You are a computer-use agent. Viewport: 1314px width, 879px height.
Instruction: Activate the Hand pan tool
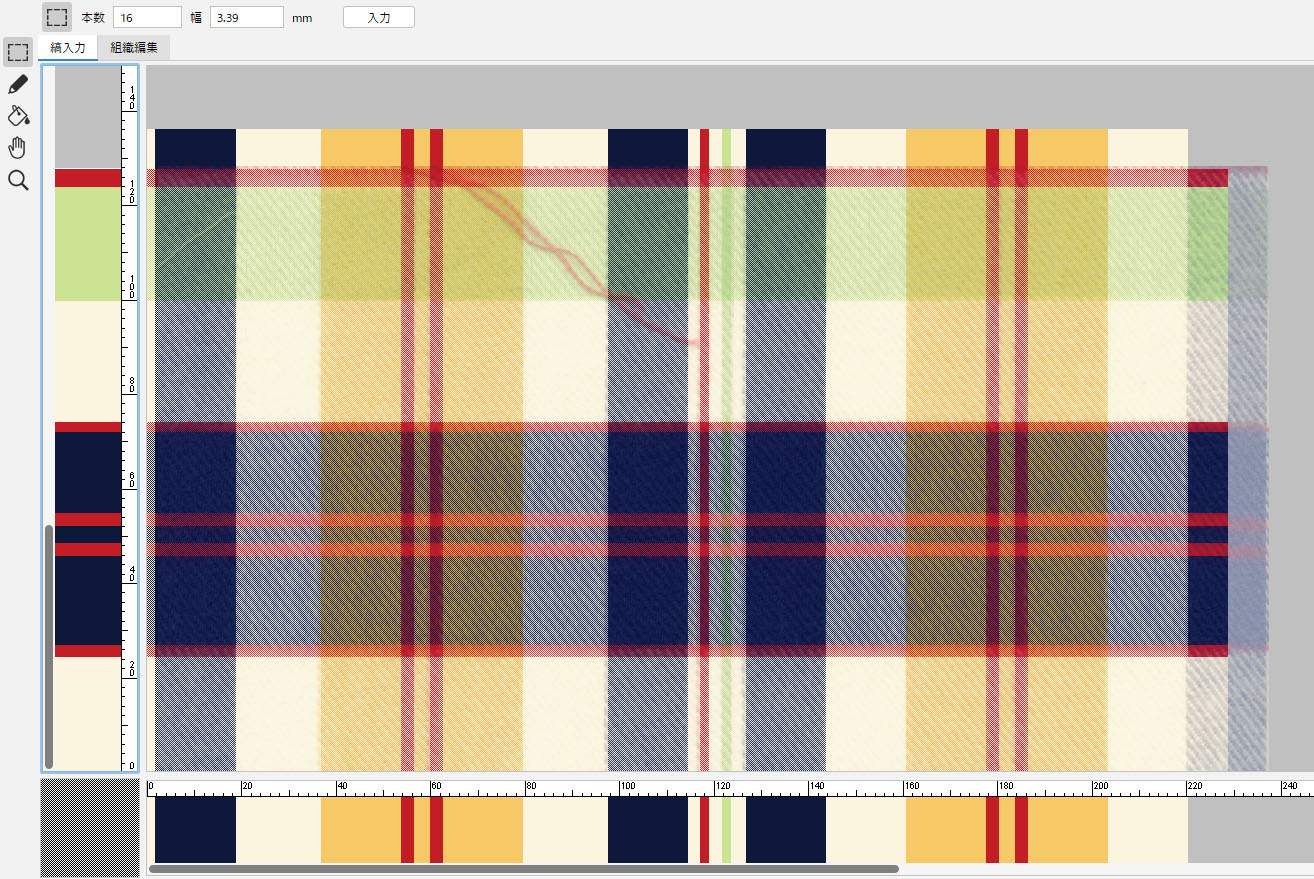point(17,148)
